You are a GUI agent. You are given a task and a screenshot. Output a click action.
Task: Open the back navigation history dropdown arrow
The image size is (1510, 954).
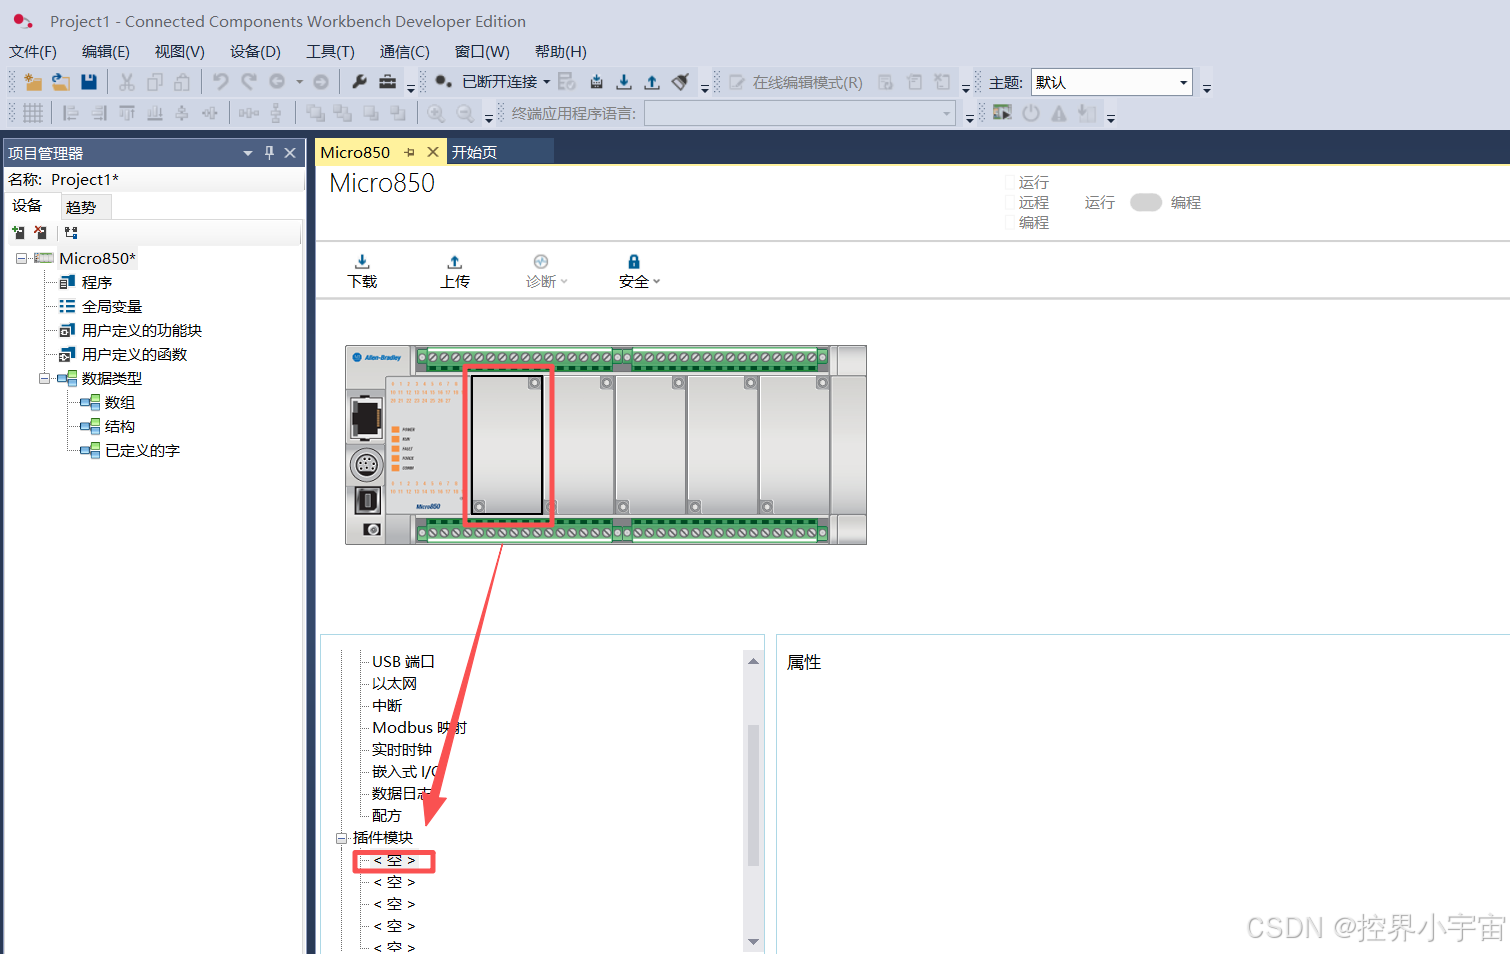tap(299, 82)
